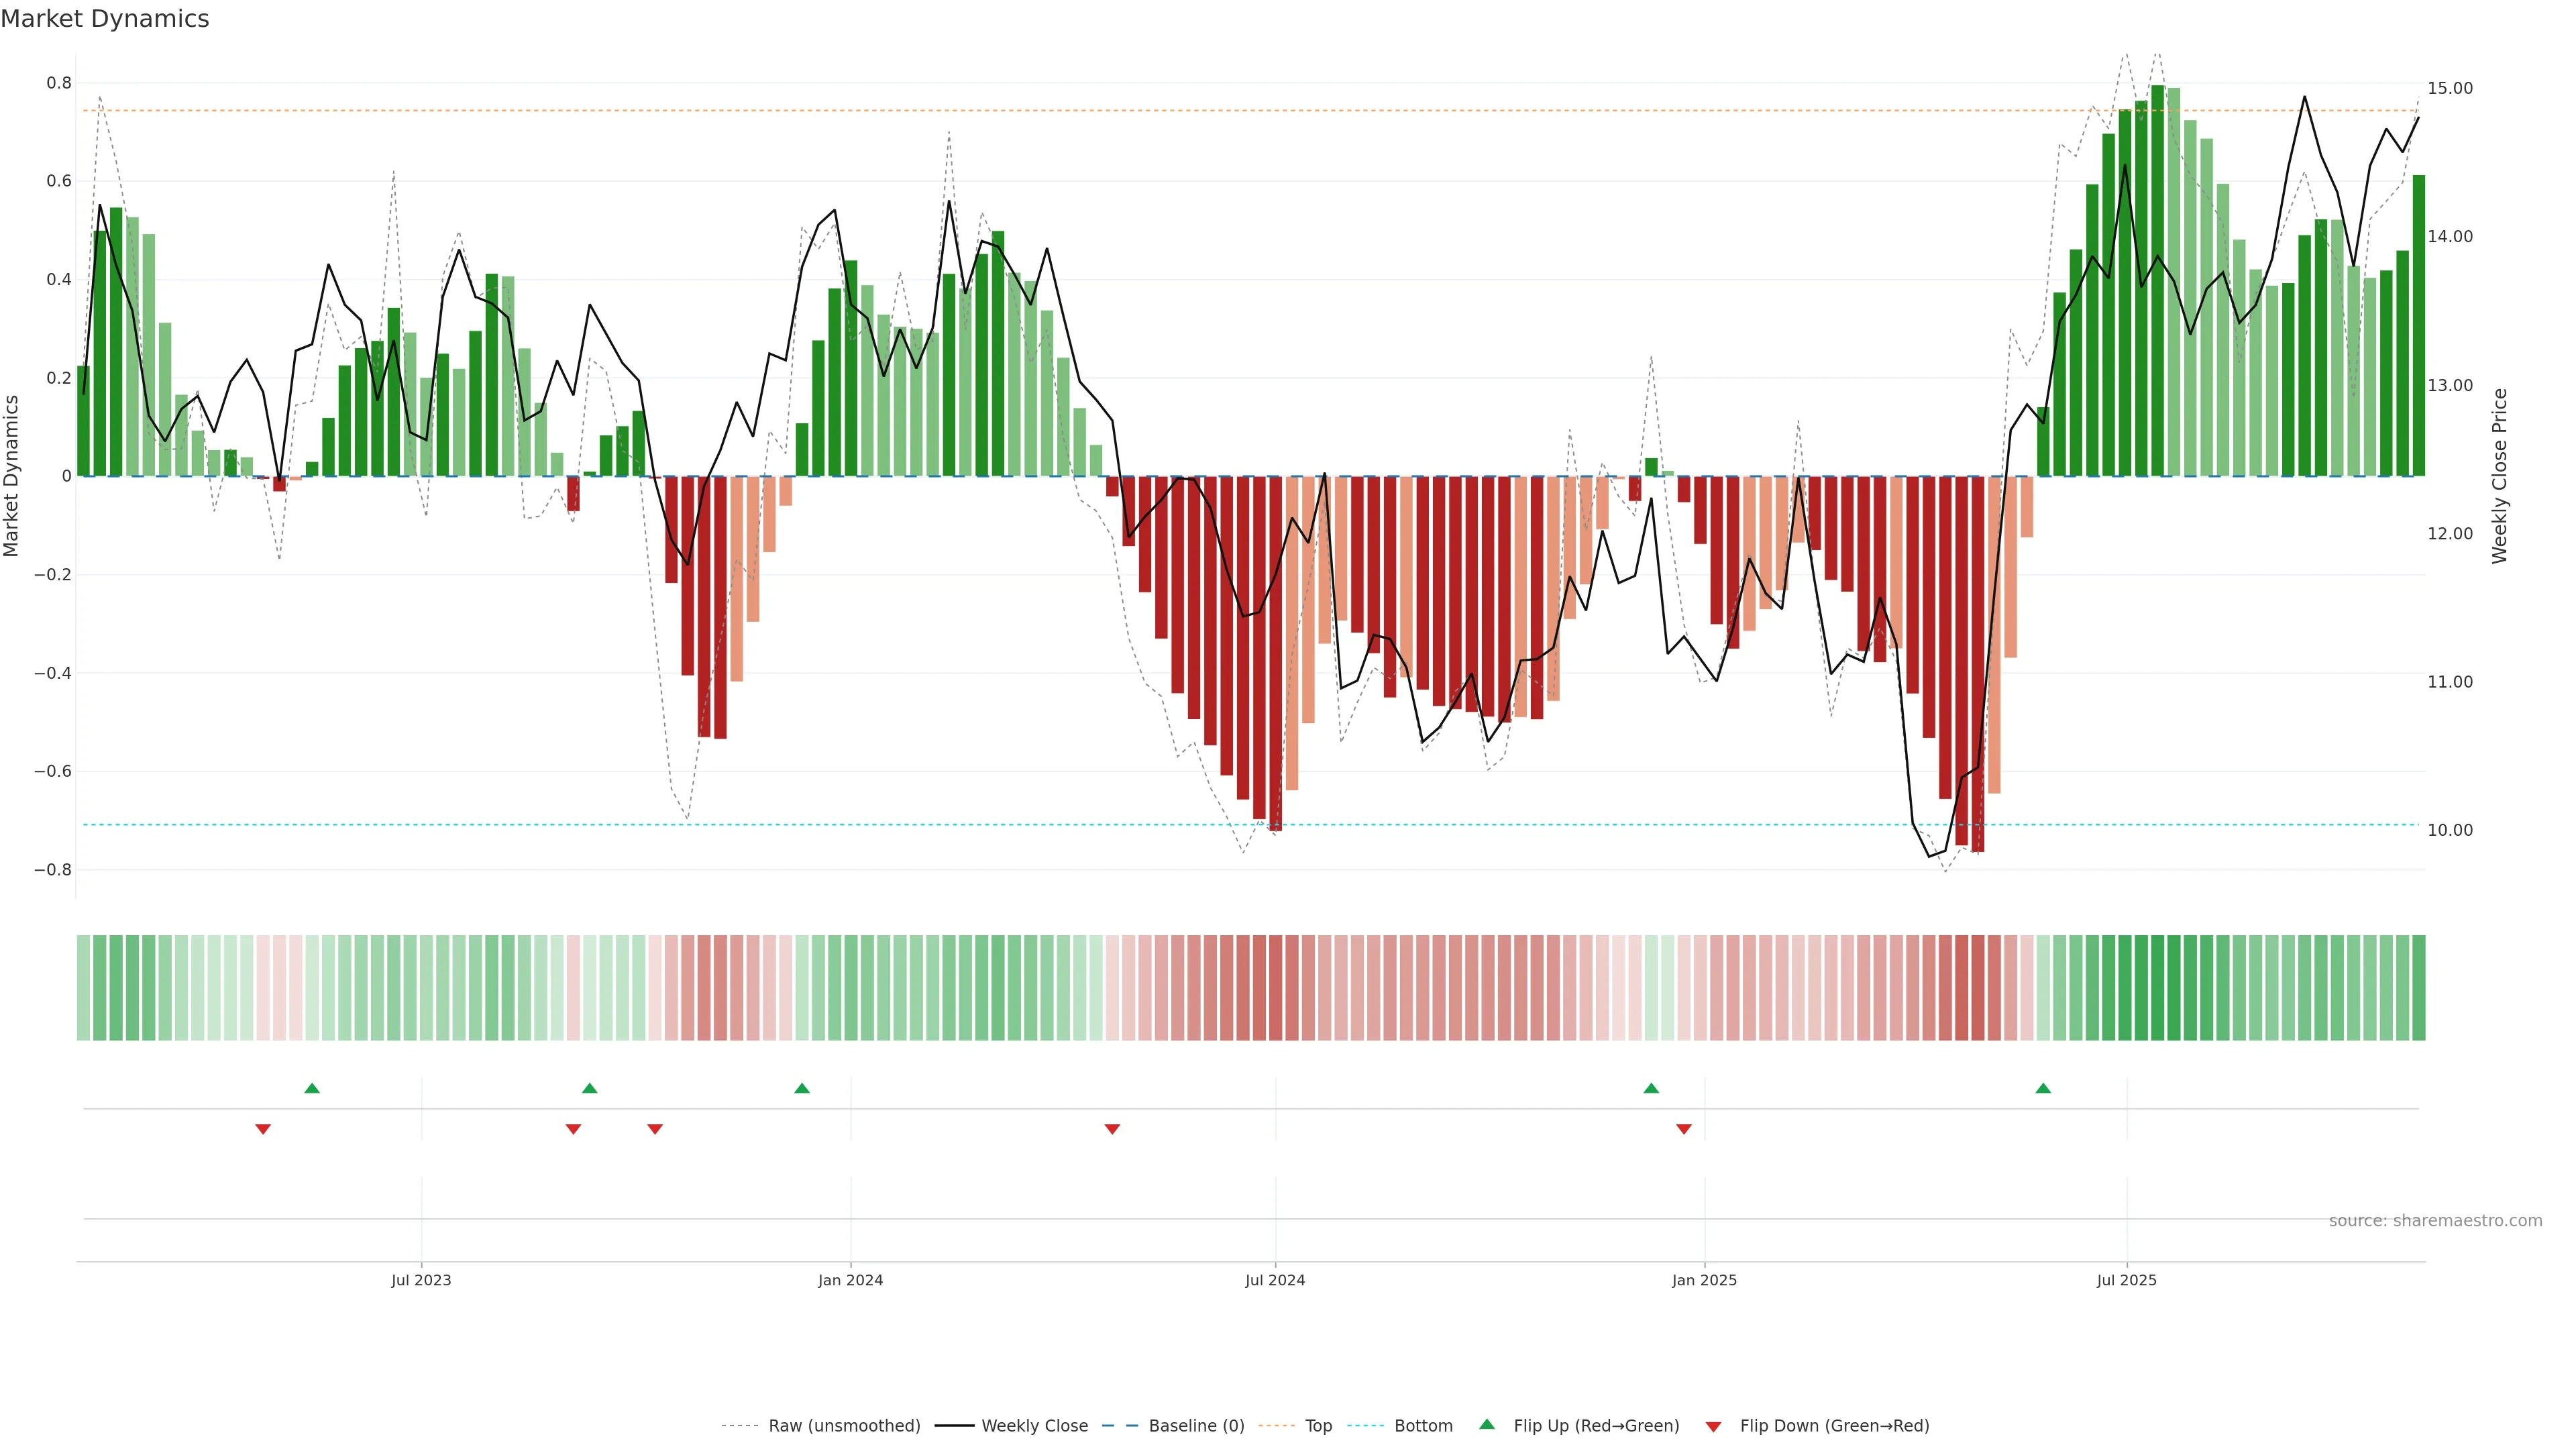Click the rightmost red flip-down triangle marker
This screenshot has width=2576, height=1449.
pyautogui.click(x=1684, y=1129)
